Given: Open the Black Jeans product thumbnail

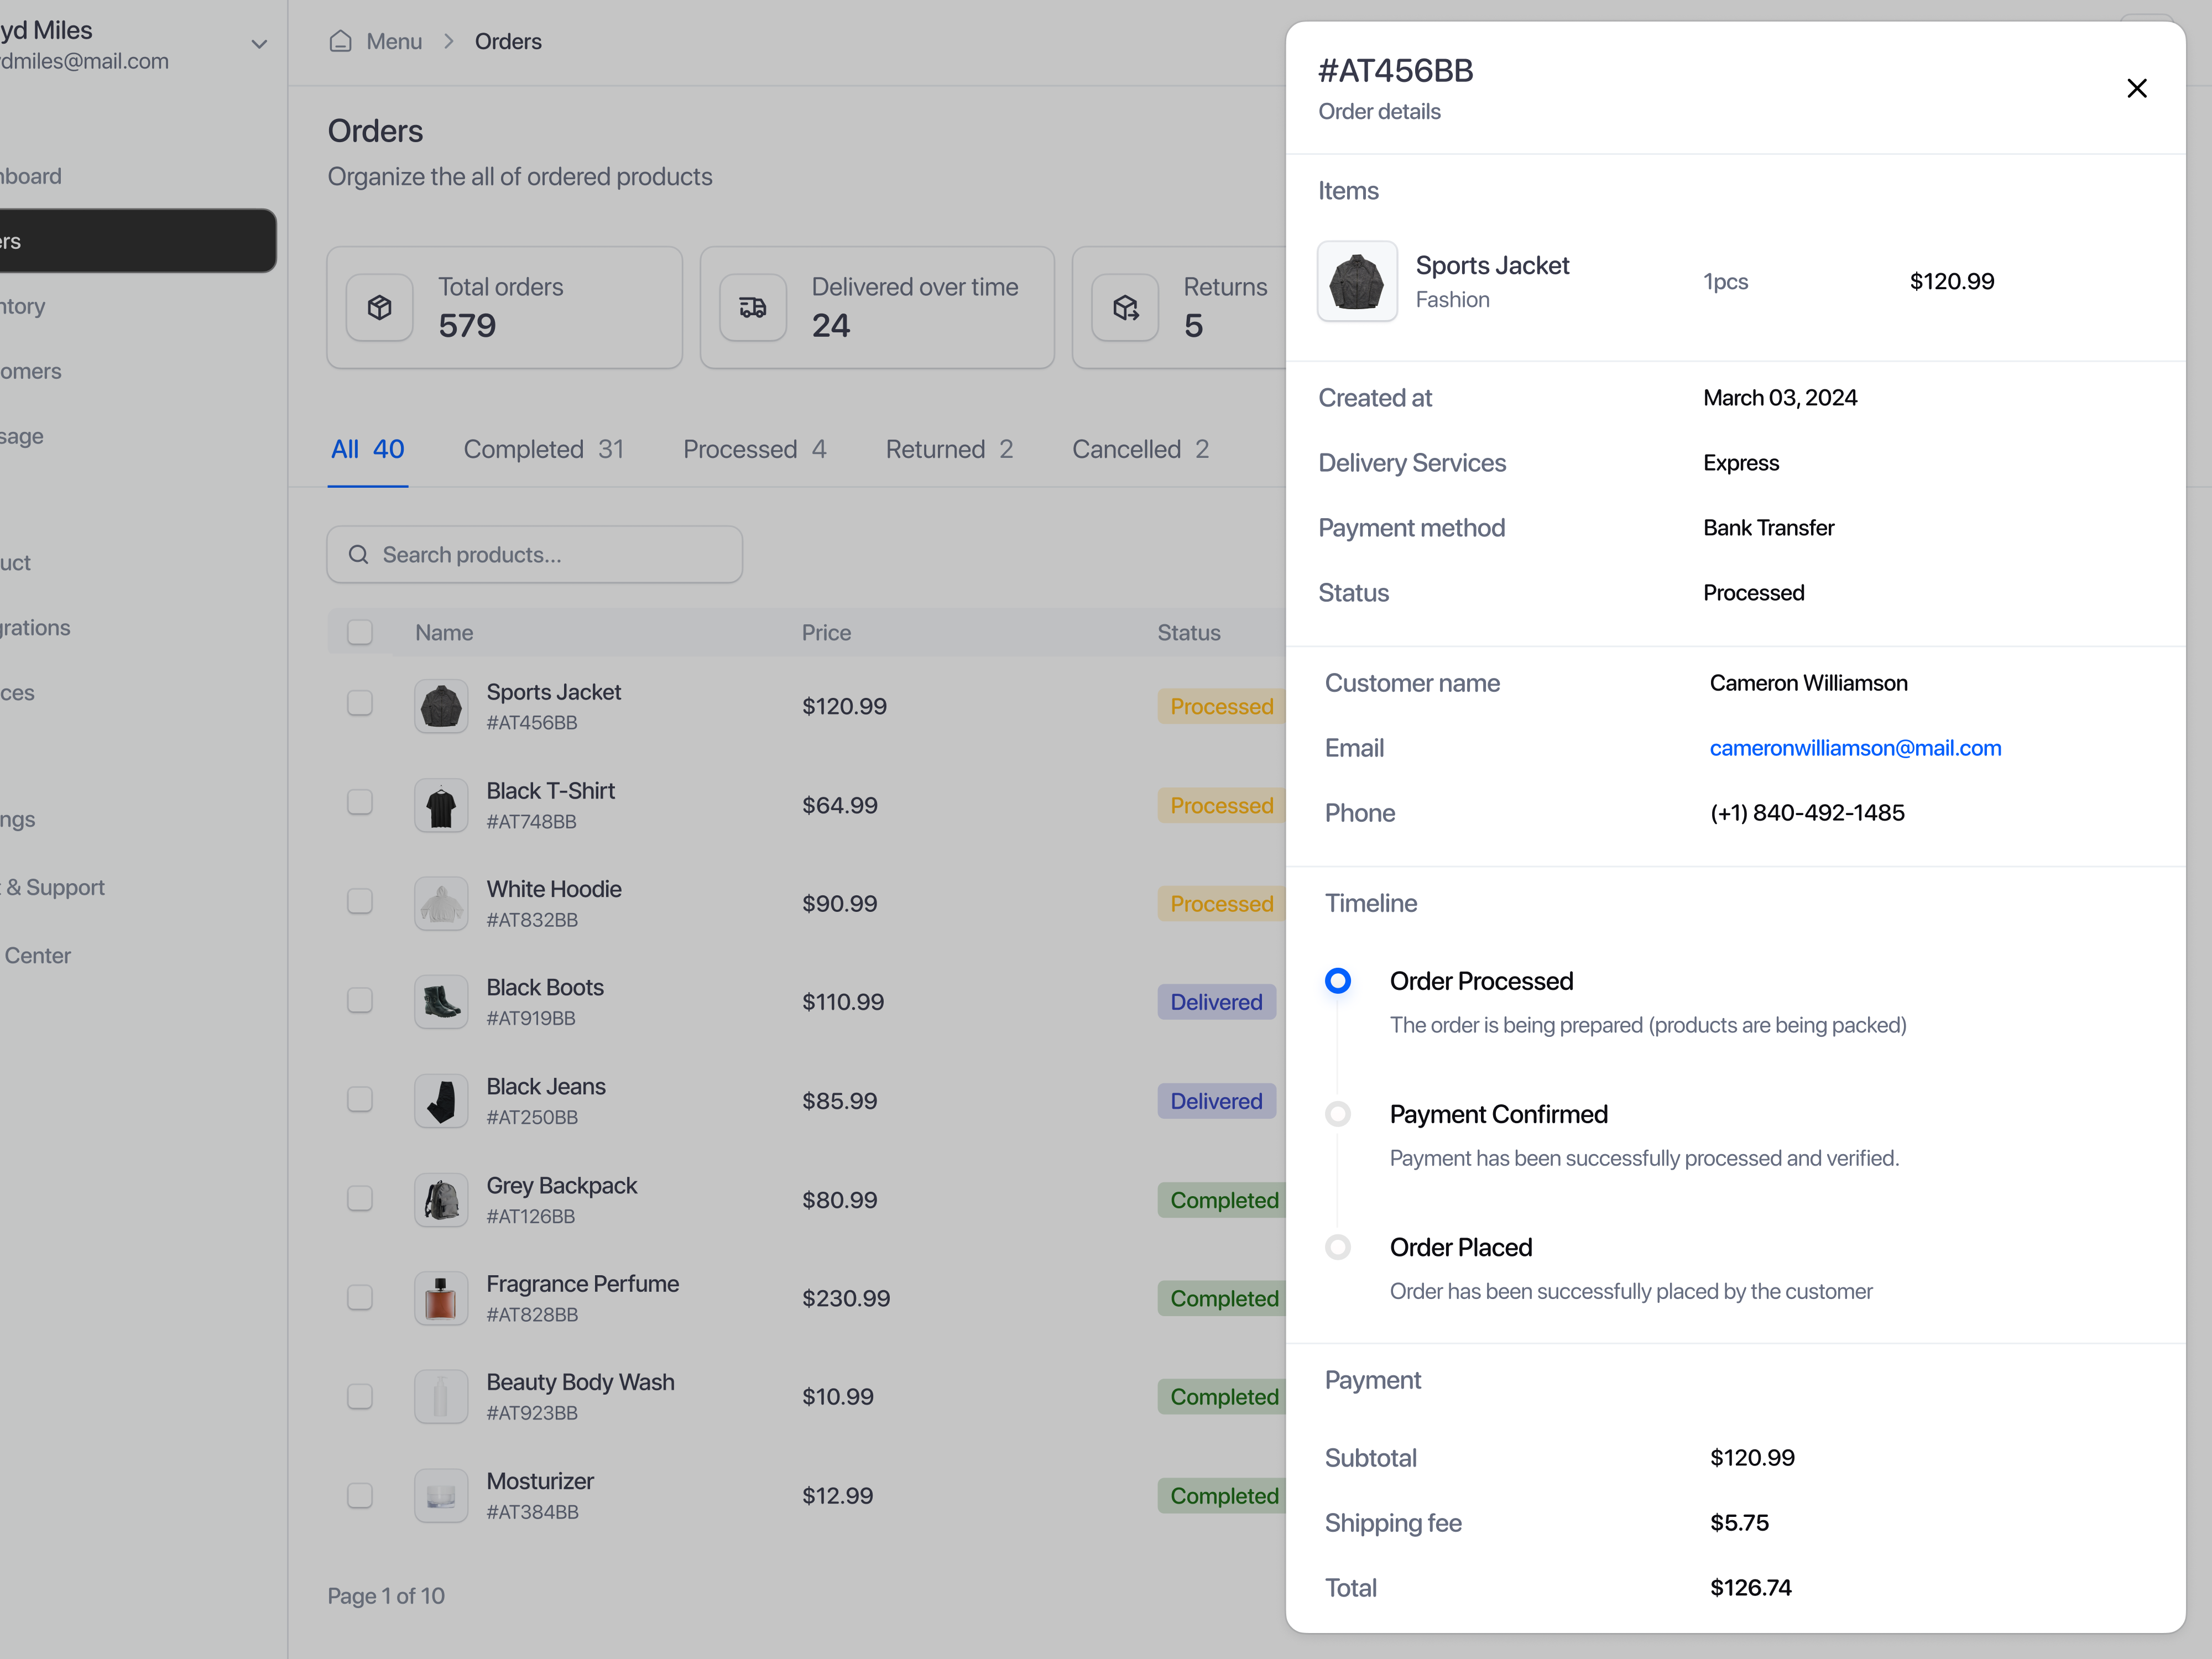Looking at the screenshot, I should coord(441,1101).
